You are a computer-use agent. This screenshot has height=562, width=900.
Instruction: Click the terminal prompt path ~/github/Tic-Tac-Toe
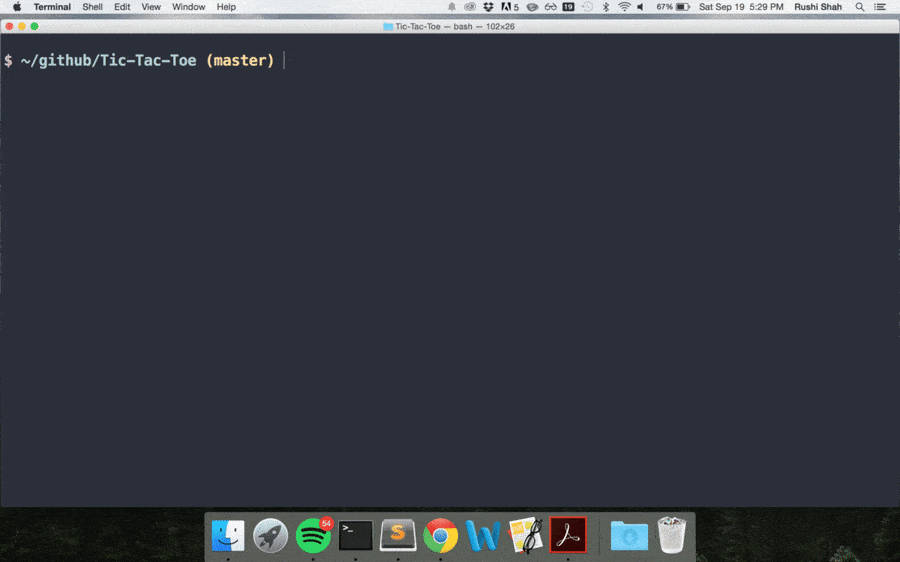click(108, 60)
